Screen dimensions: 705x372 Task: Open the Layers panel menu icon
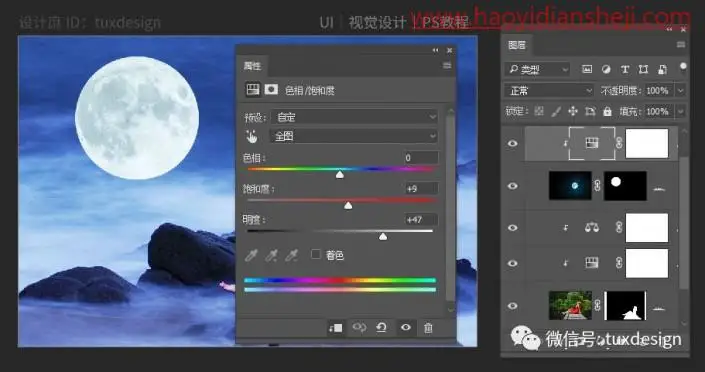click(681, 44)
